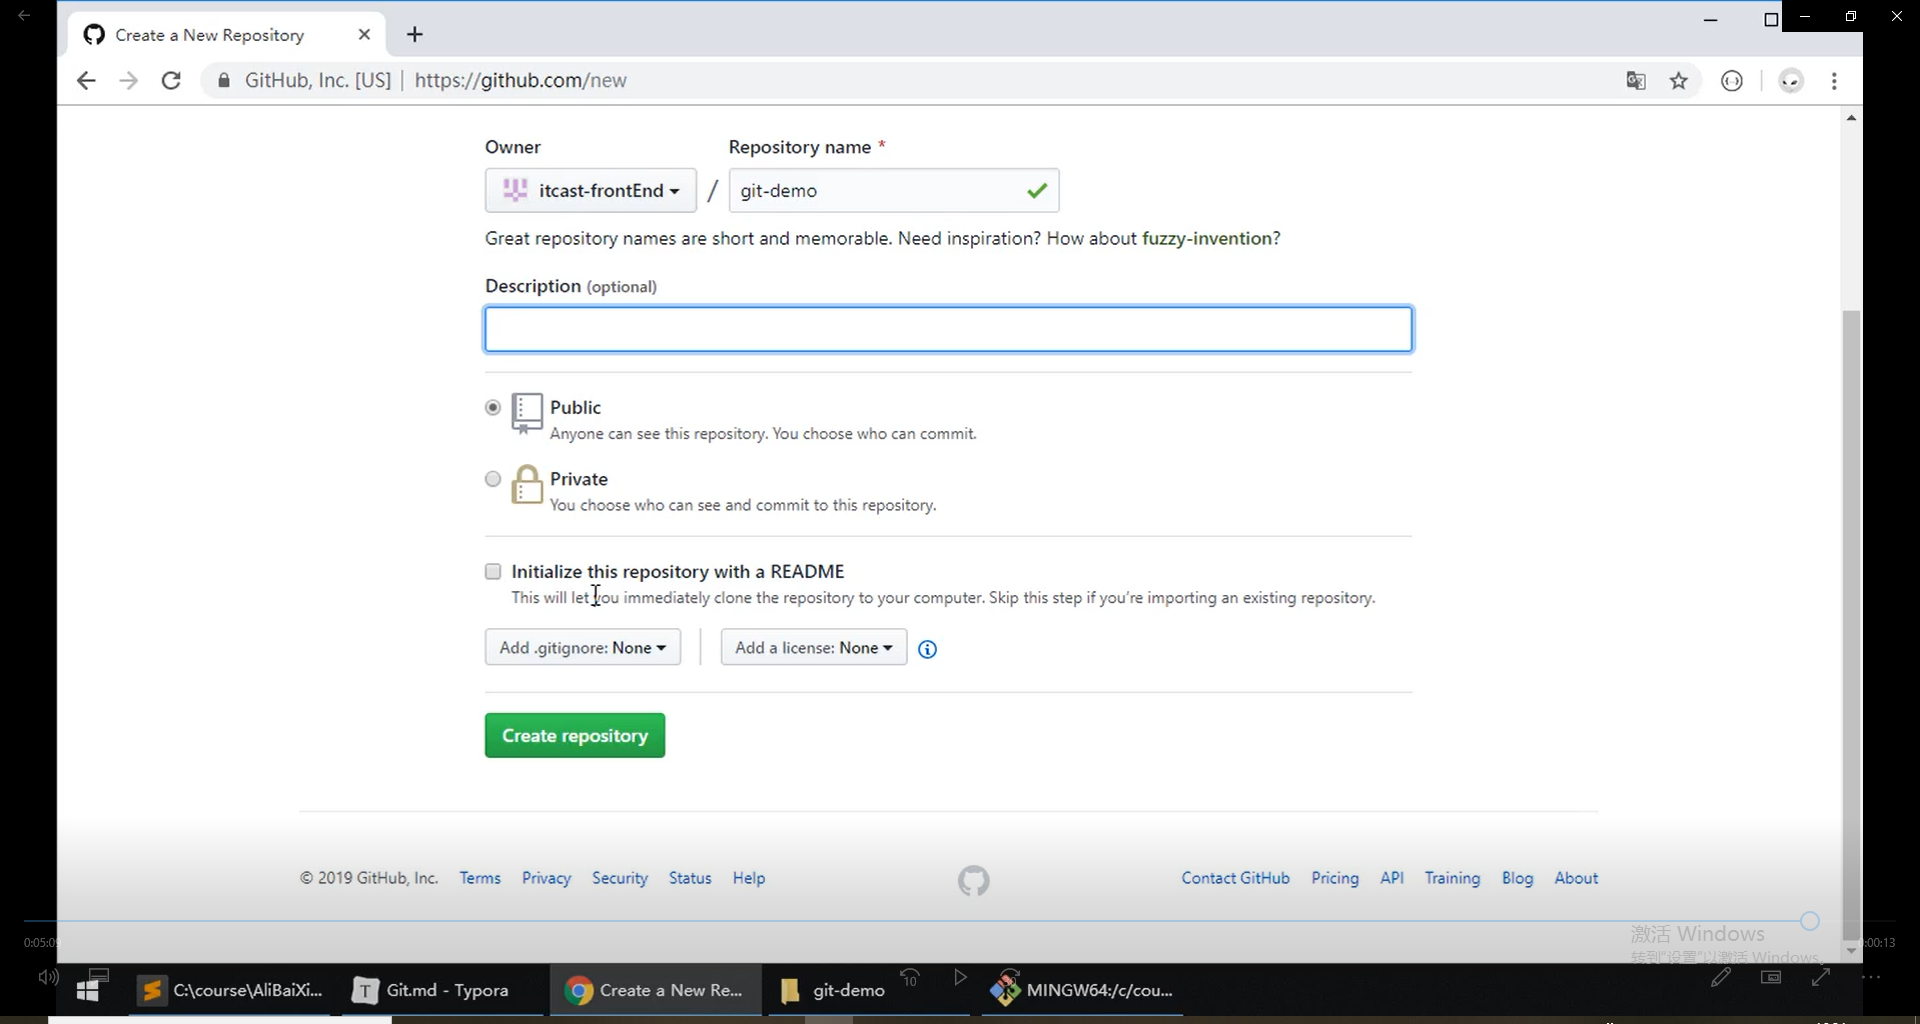Click the scrollbar up arrow
Image resolution: width=1920 pixels, height=1024 pixels.
pos(1851,118)
